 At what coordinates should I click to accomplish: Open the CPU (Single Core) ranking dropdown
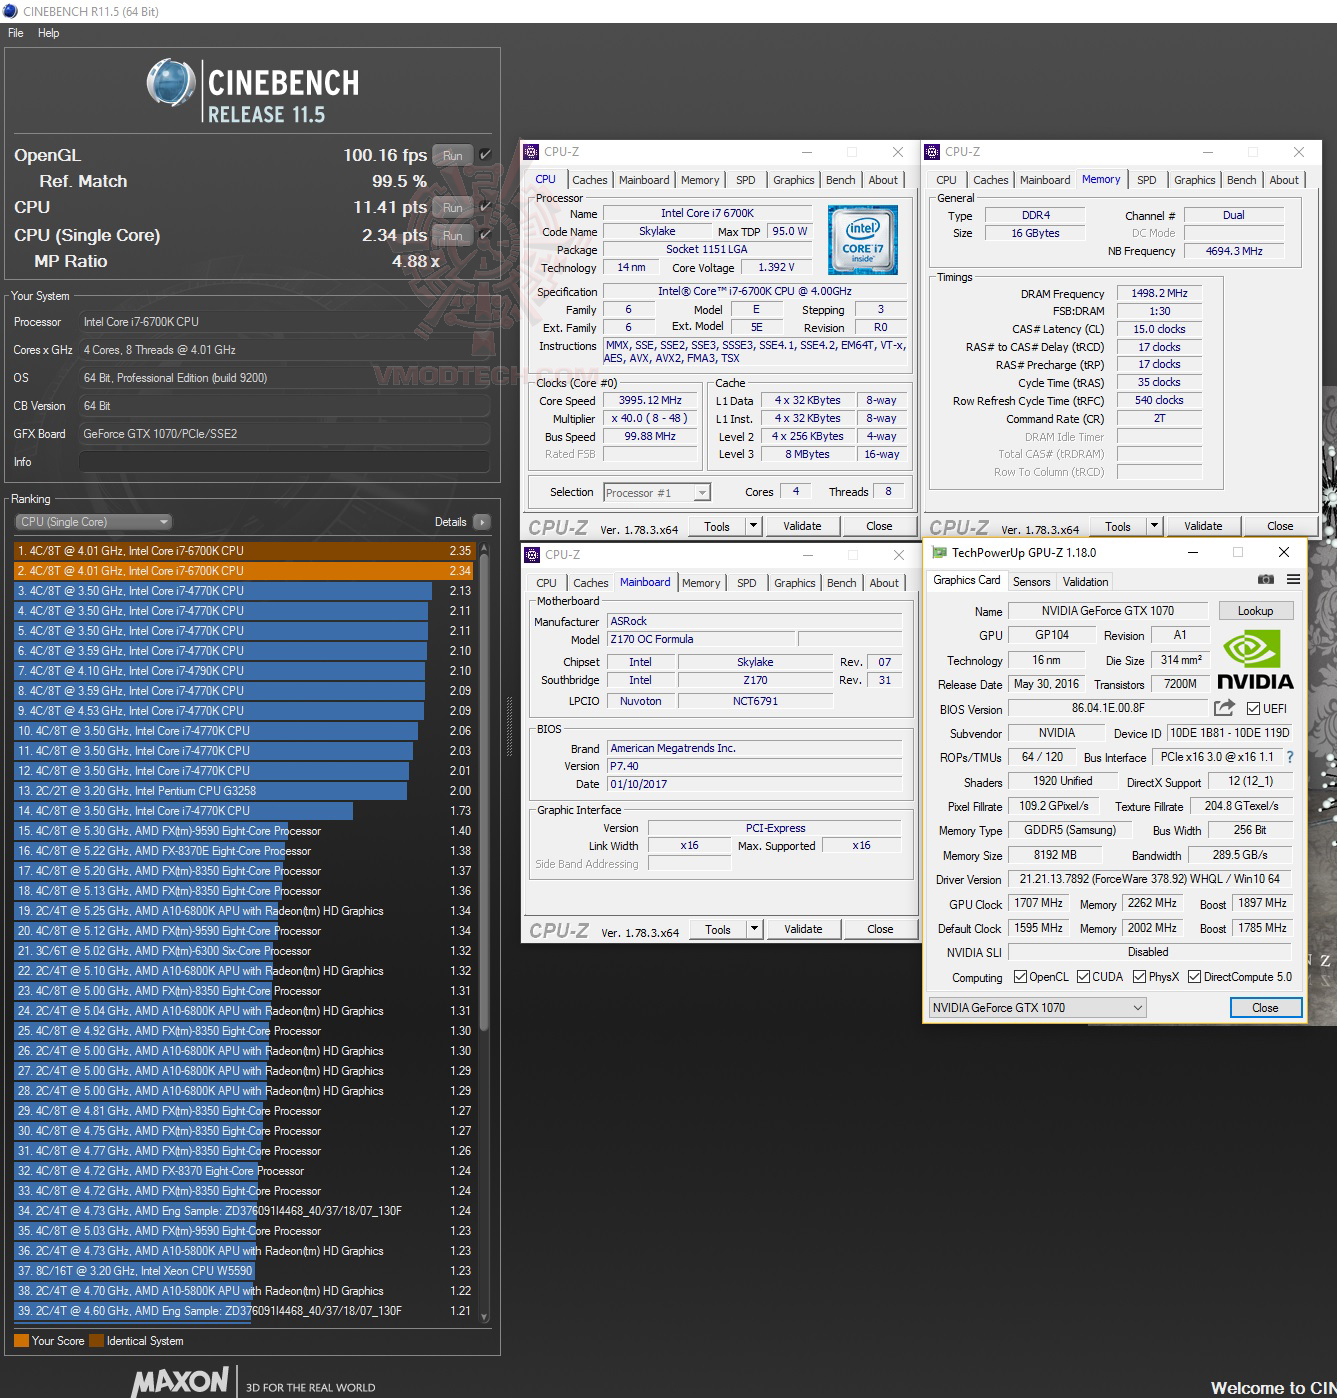(x=93, y=522)
